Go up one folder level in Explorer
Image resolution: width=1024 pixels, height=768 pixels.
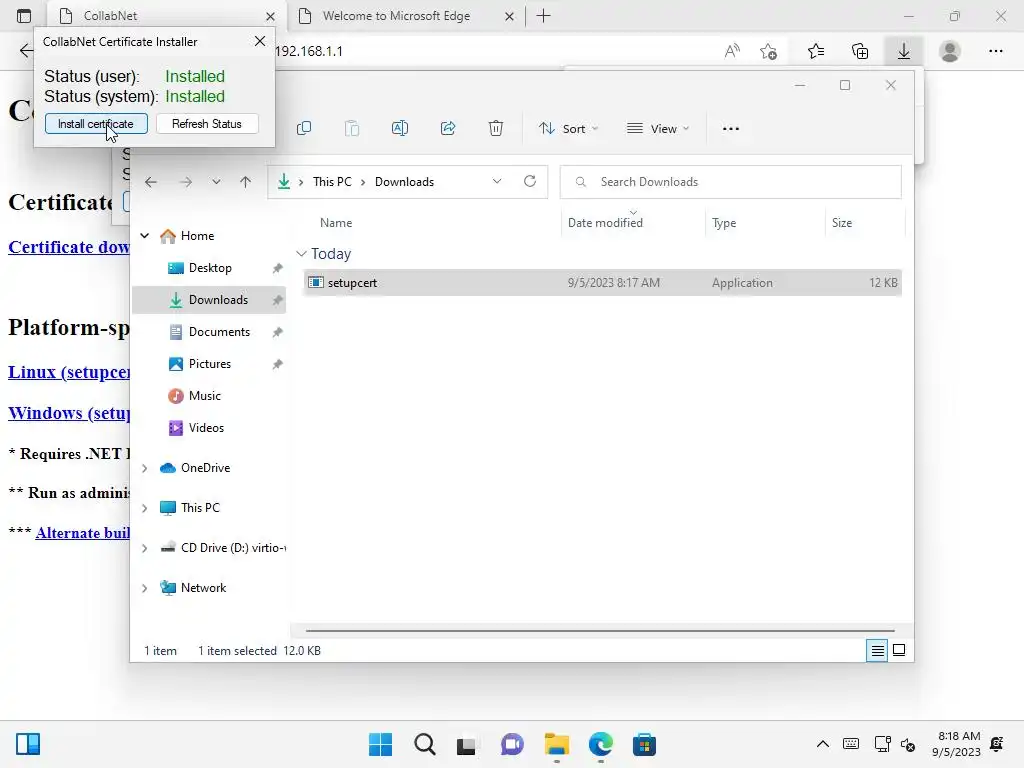point(246,182)
